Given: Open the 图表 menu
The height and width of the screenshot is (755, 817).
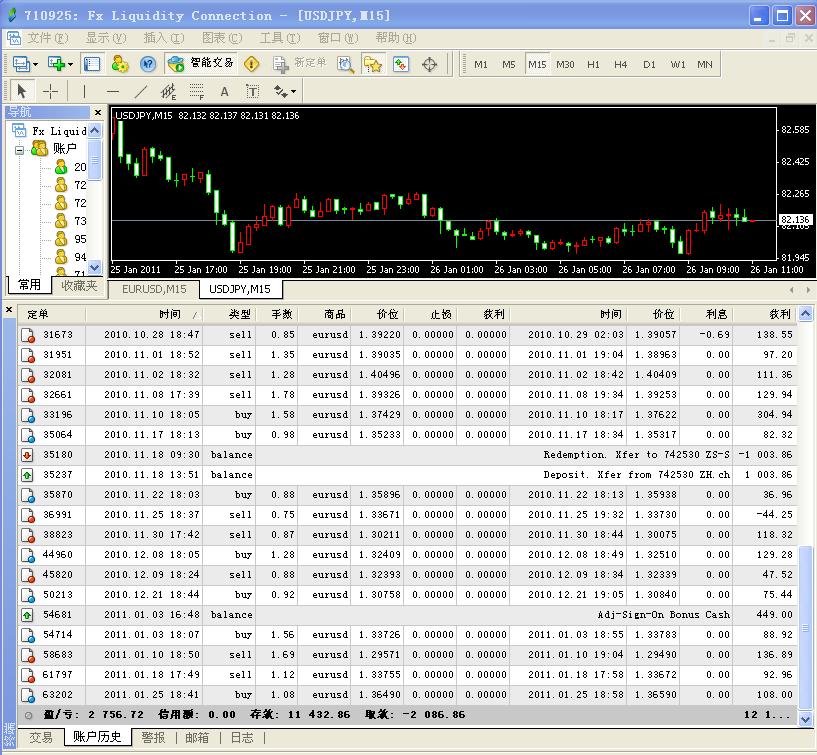Looking at the screenshot, I should point(219,38).
